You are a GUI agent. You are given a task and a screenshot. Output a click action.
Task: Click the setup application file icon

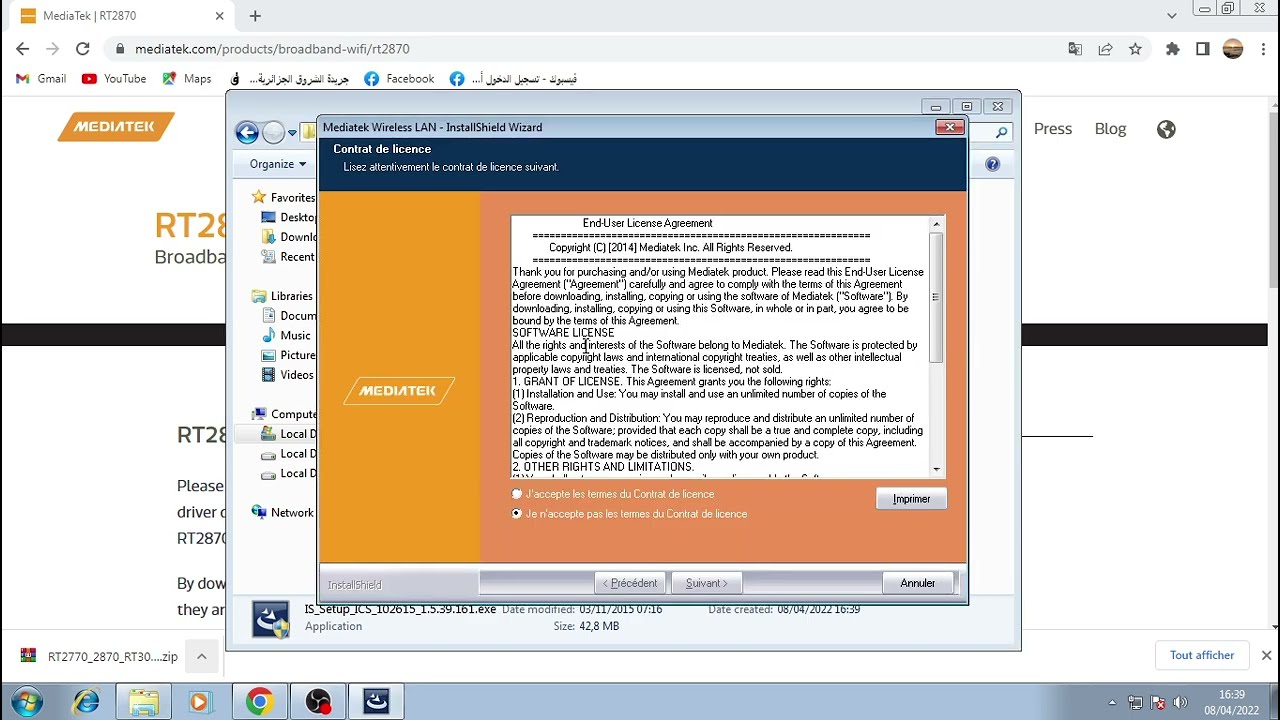click(272, 619)
